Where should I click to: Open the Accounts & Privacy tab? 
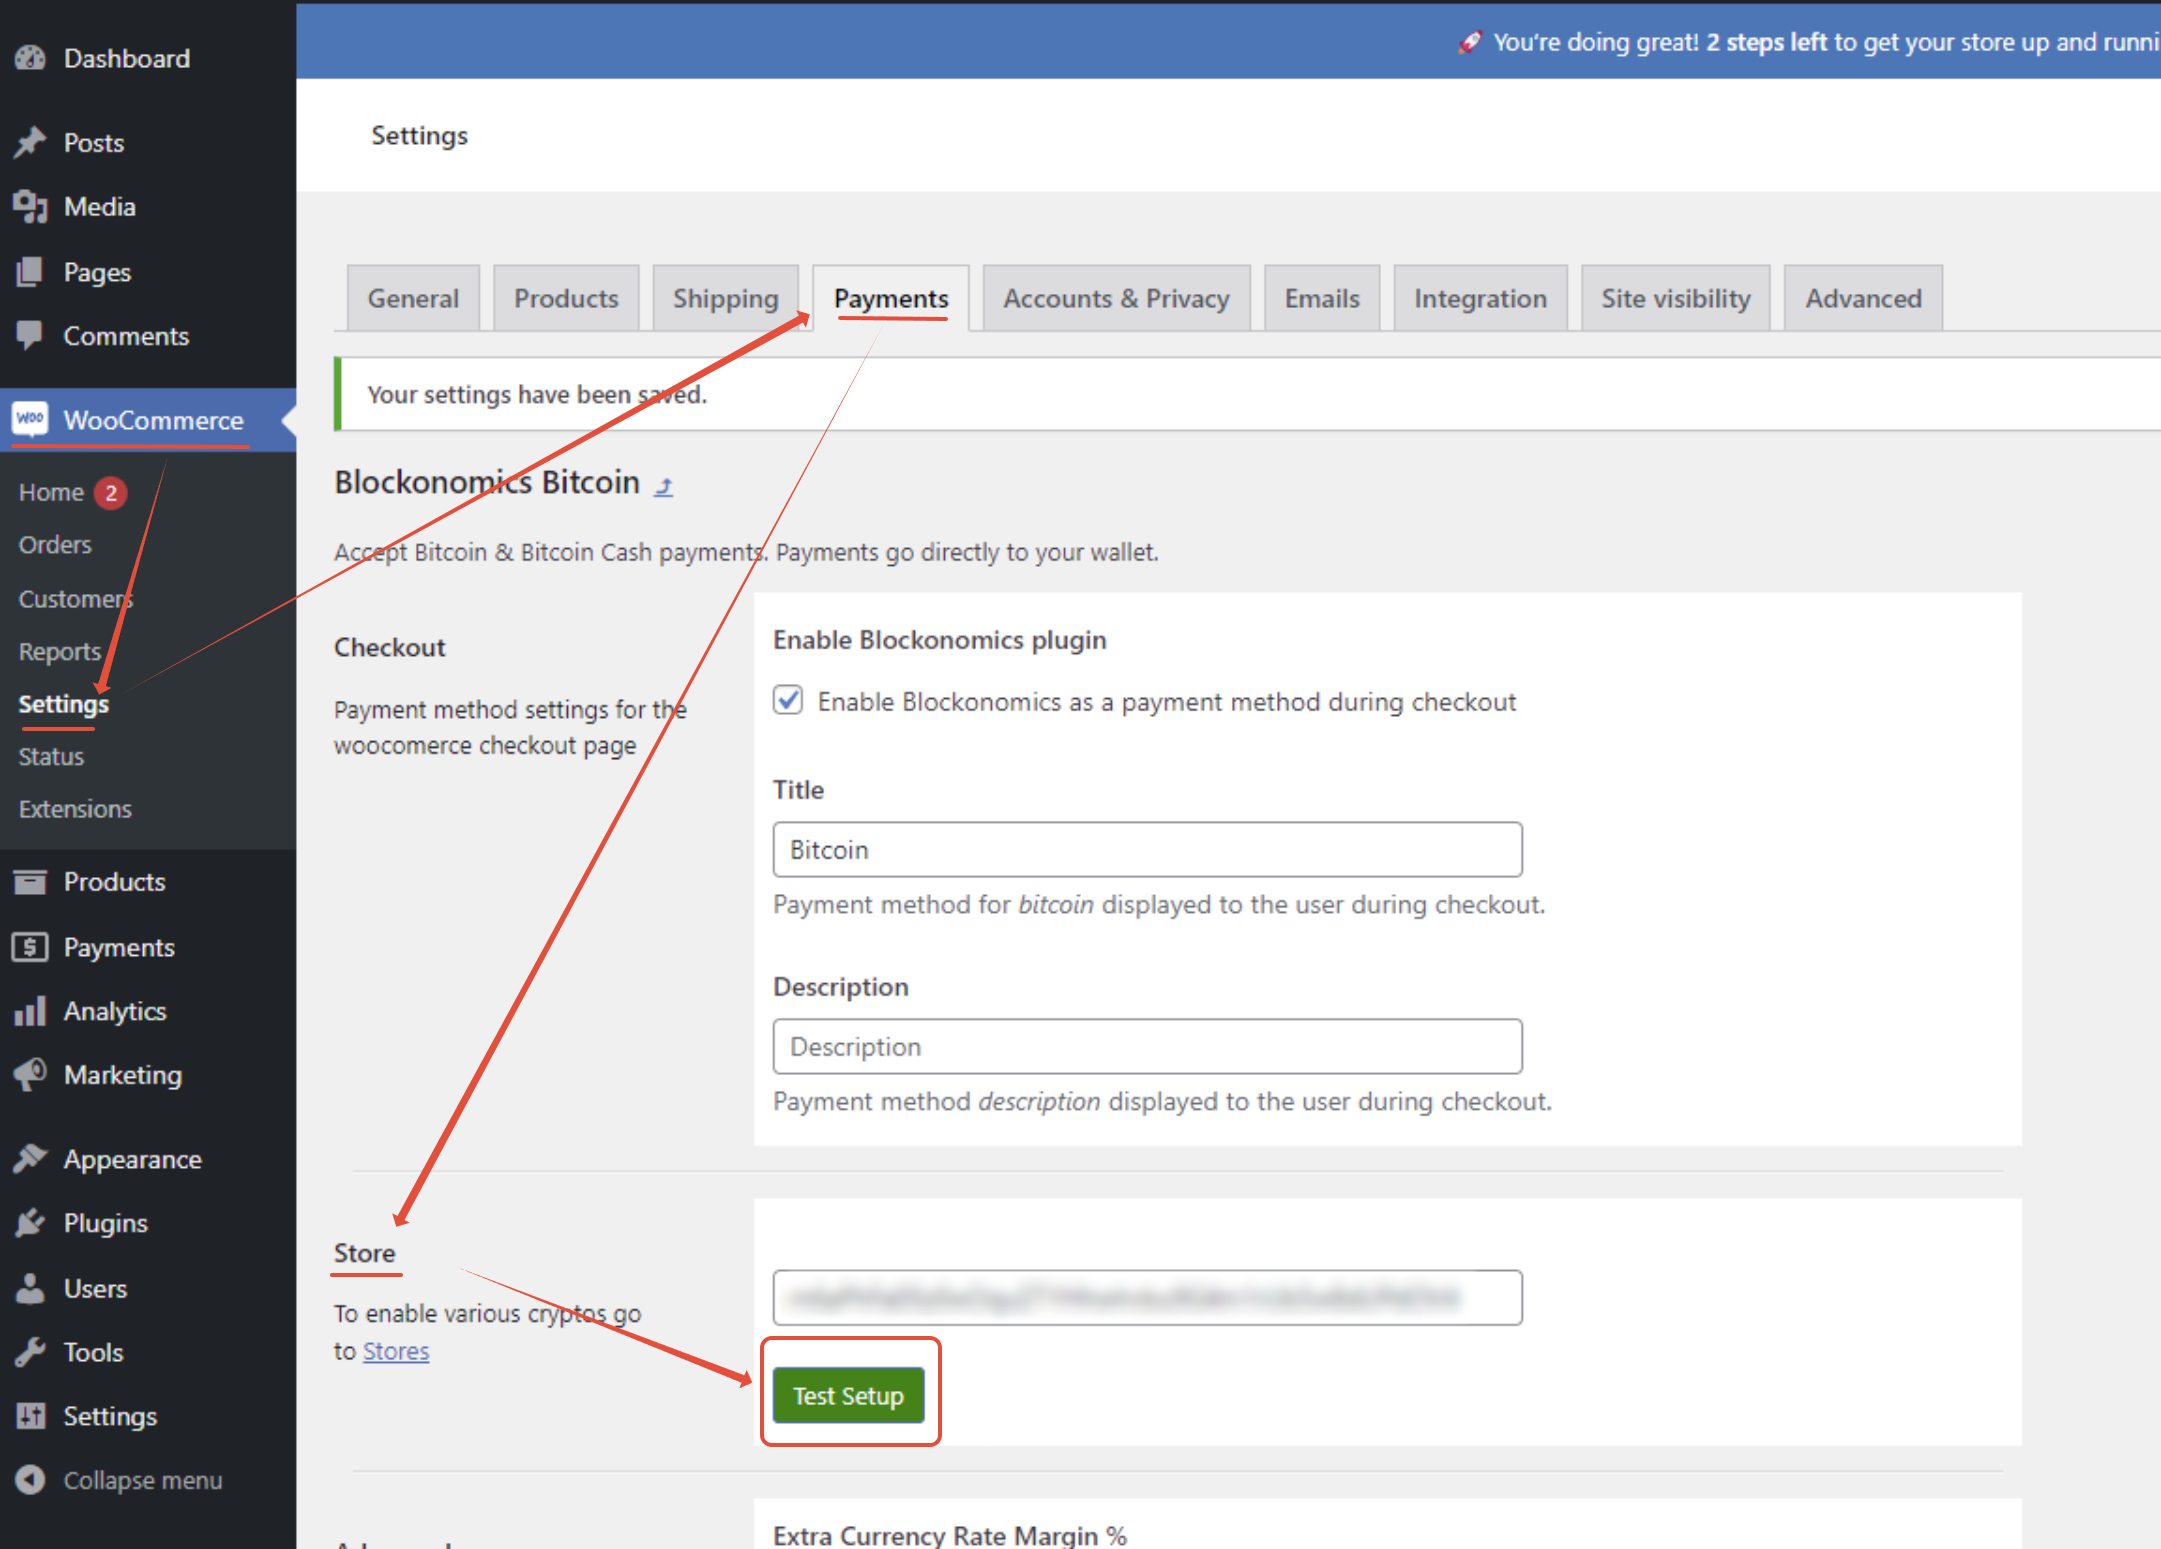click(1116, 298)
